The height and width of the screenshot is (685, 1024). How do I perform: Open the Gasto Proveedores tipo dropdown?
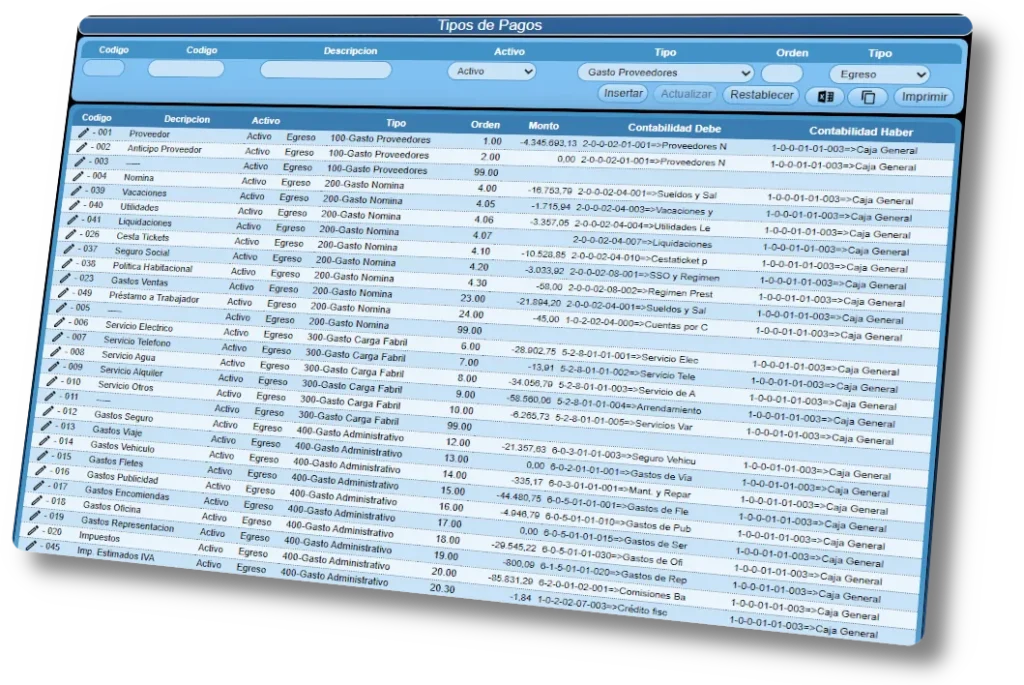(x=665, y=72)
